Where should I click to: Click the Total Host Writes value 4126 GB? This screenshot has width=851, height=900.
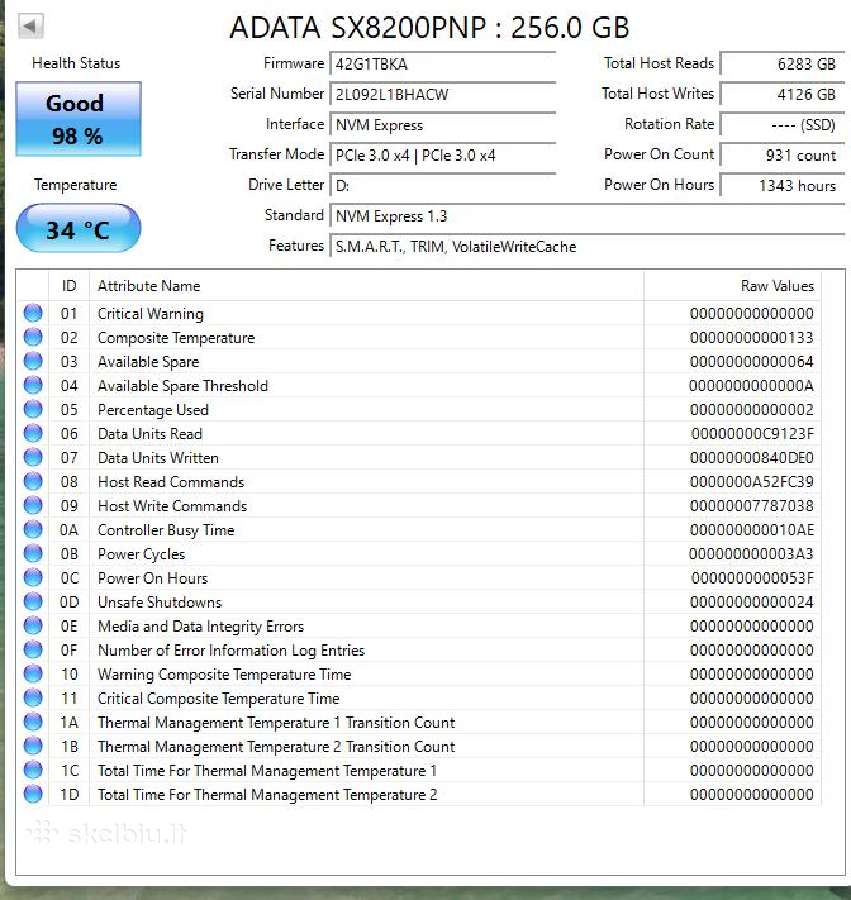click(782, 94)
